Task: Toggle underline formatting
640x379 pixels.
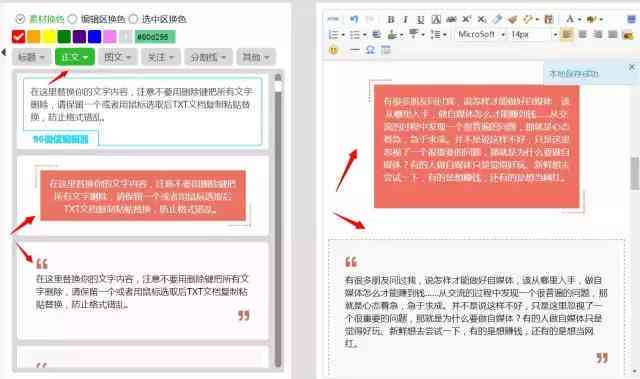Action: 420,20
